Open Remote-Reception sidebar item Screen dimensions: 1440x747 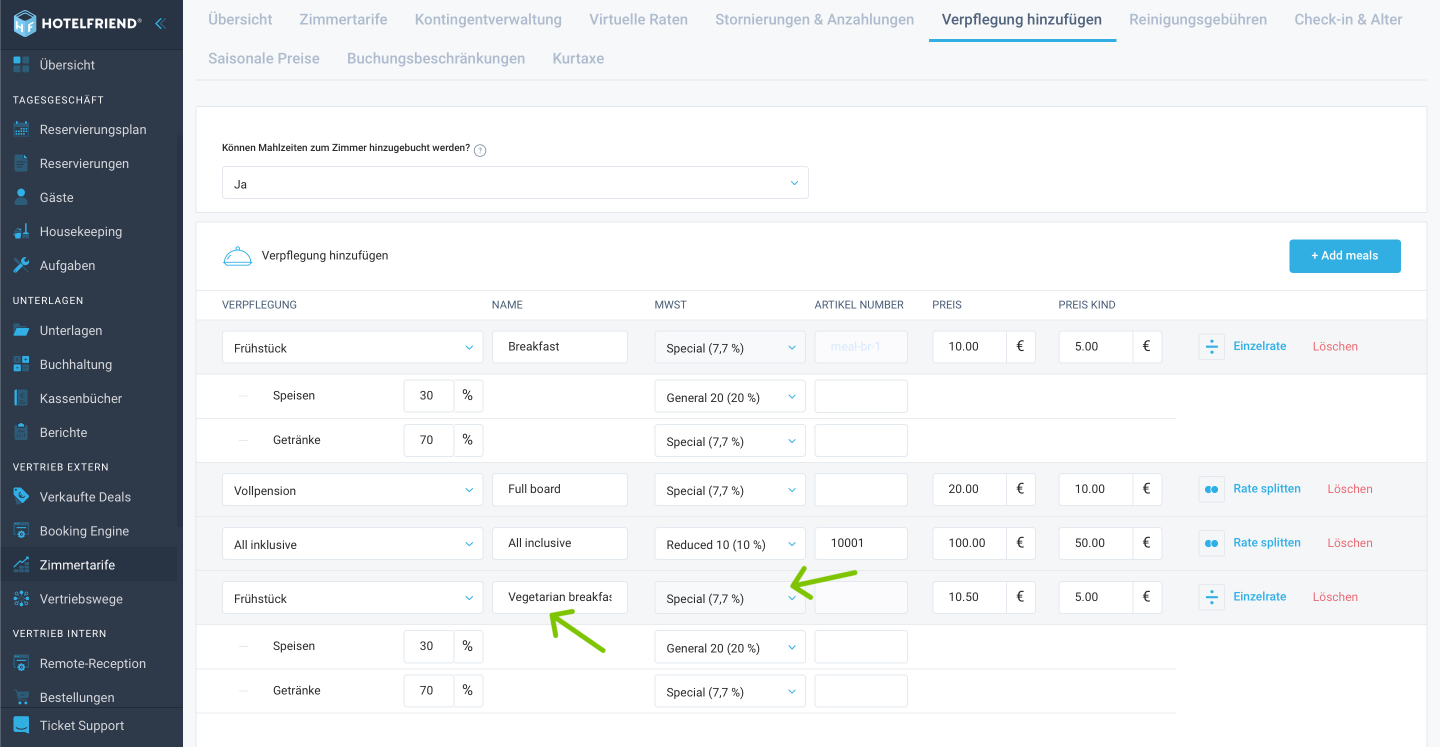coord(92,664)
